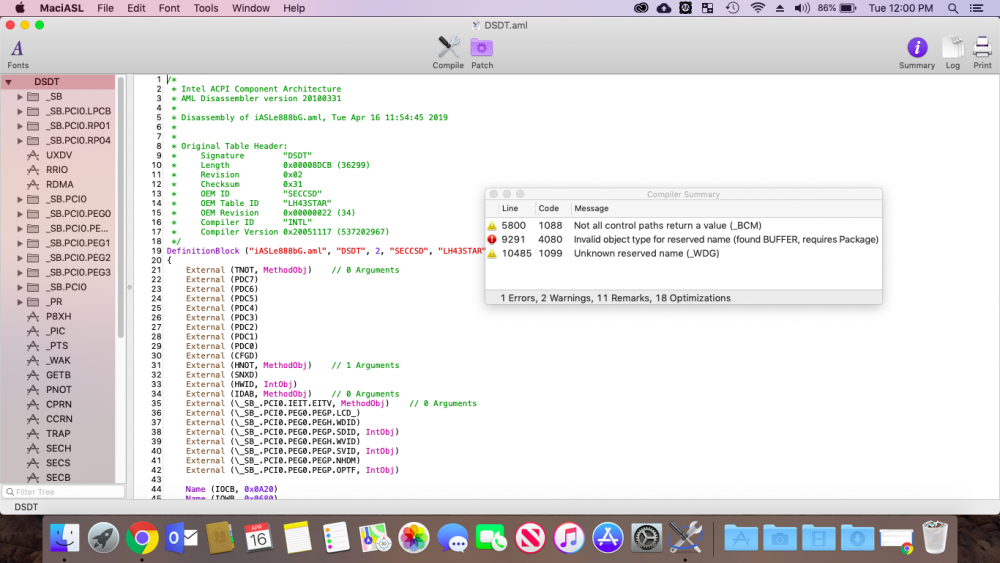Open the Apple menu

20,8
